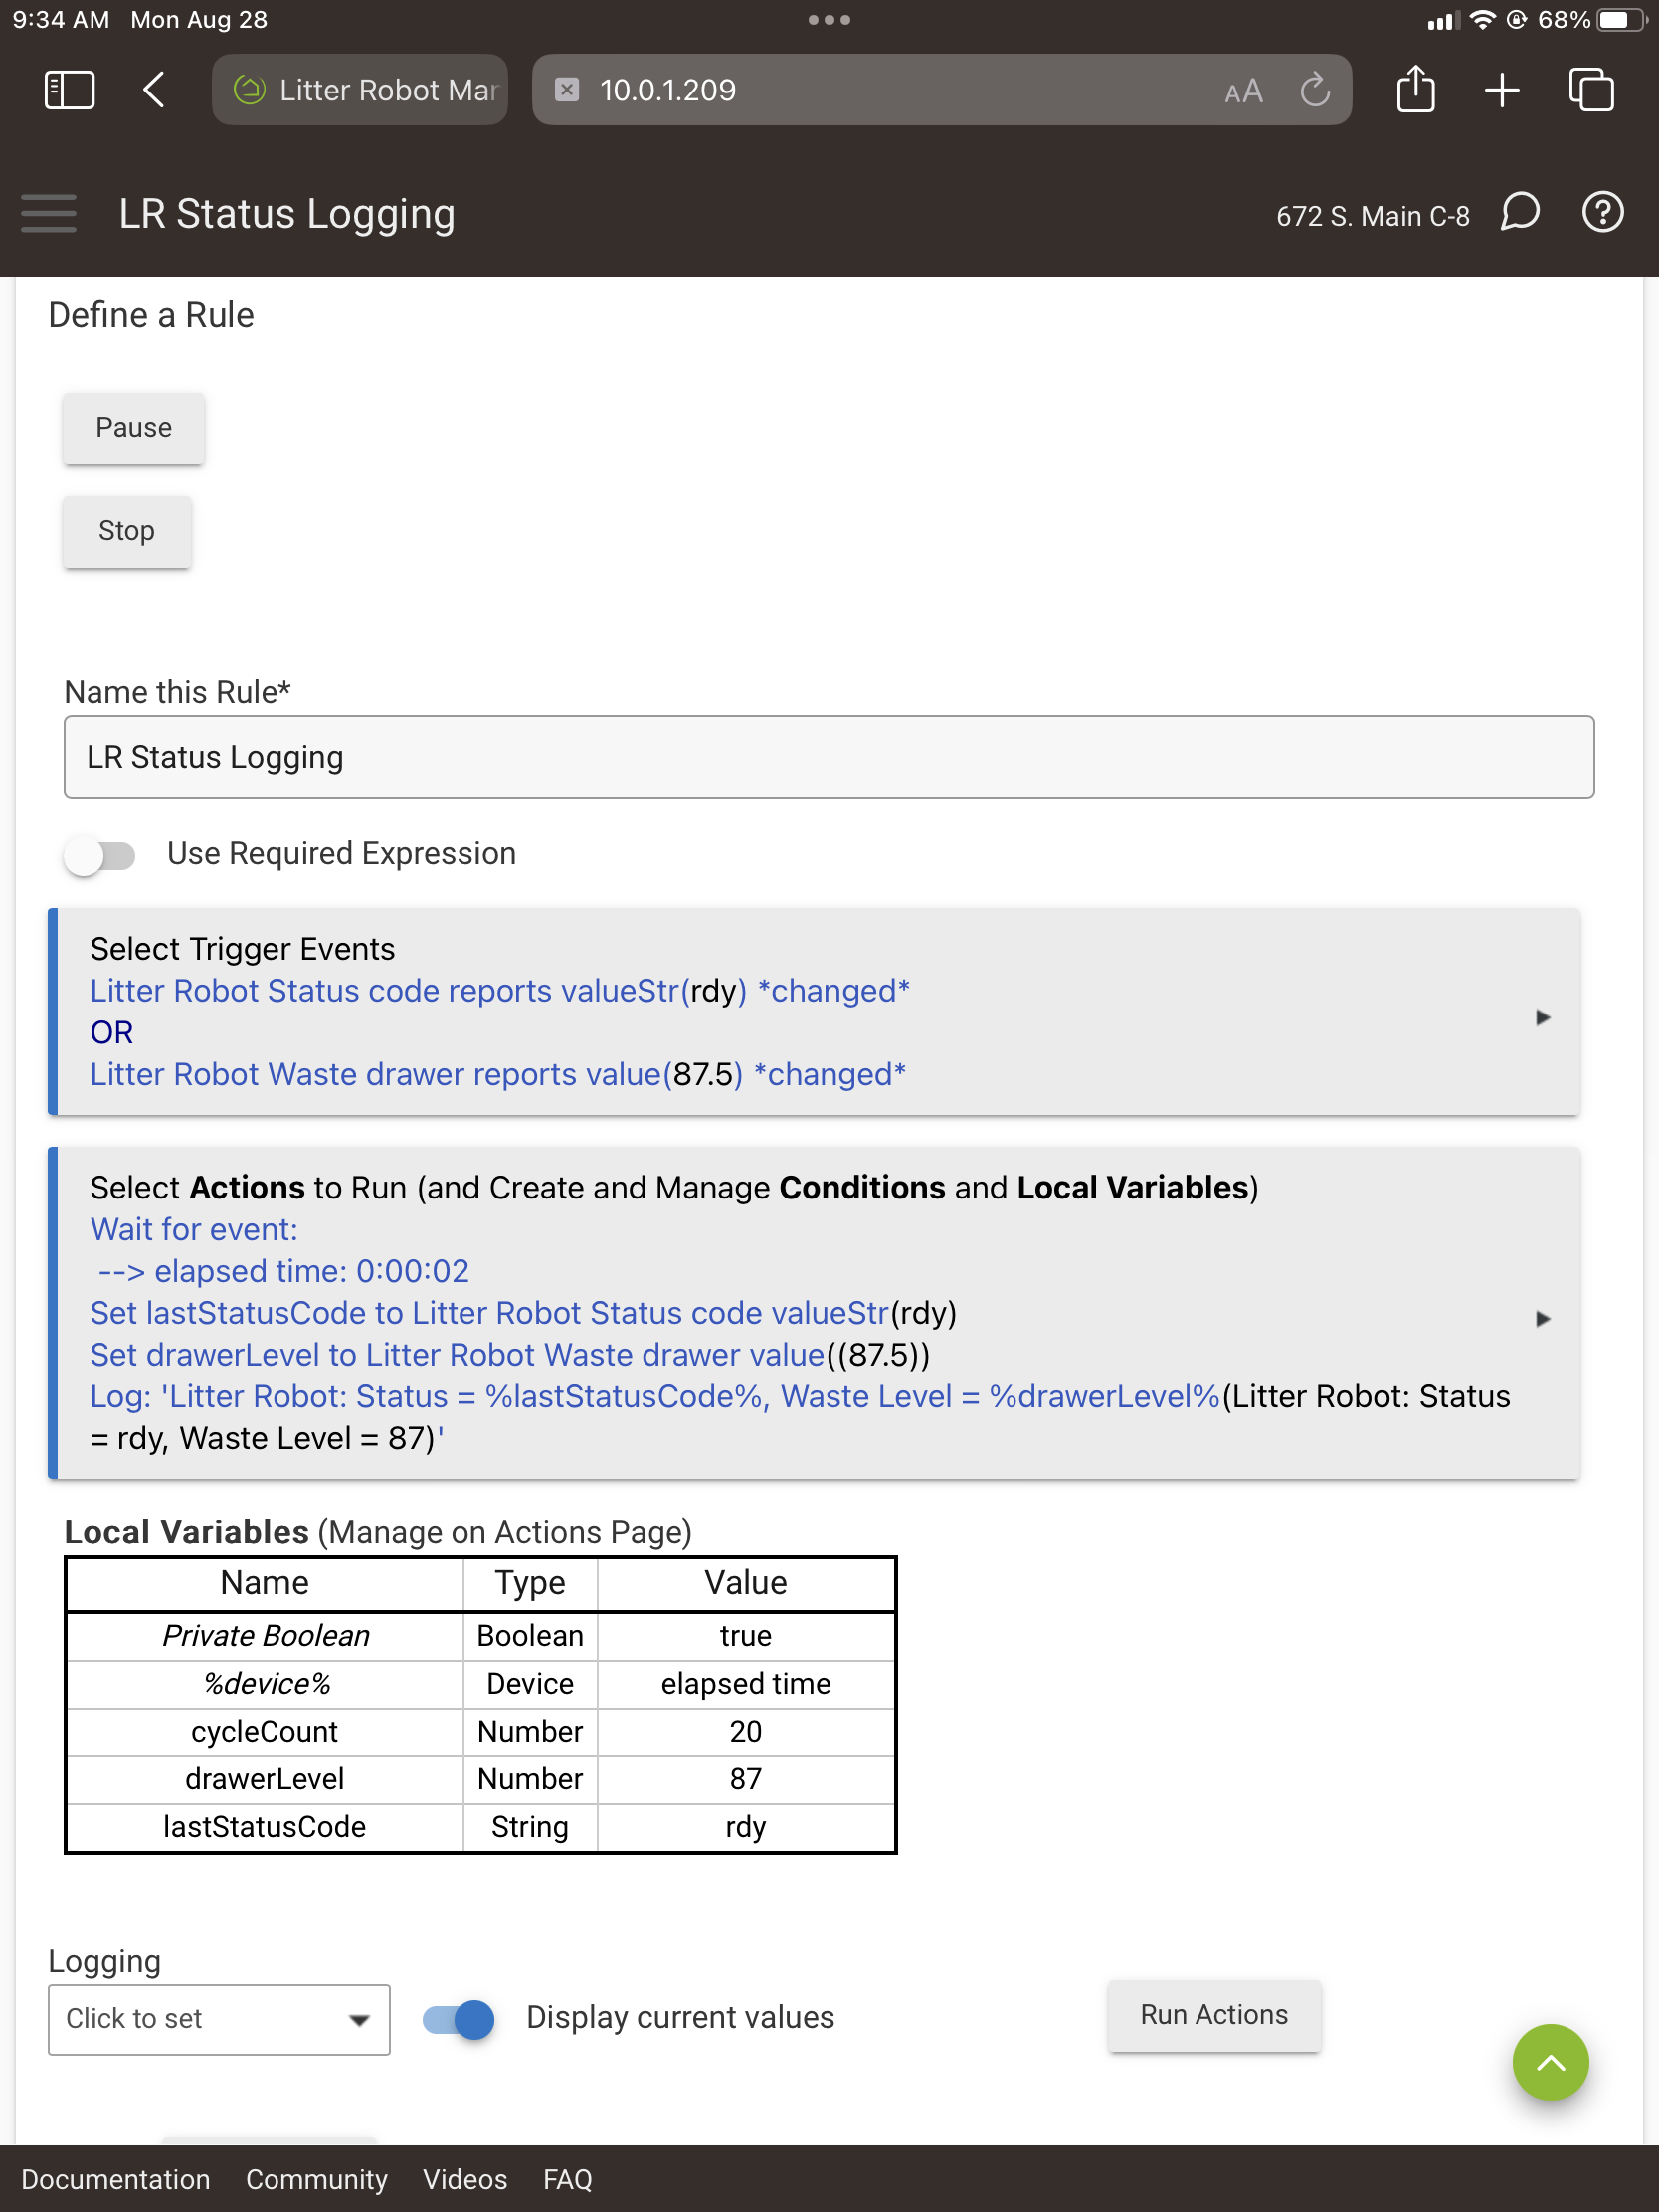Open the Hubitat hamburger menu
Image resolution: width=1659 pixels, height=2212 pixels.
[48, 213]
